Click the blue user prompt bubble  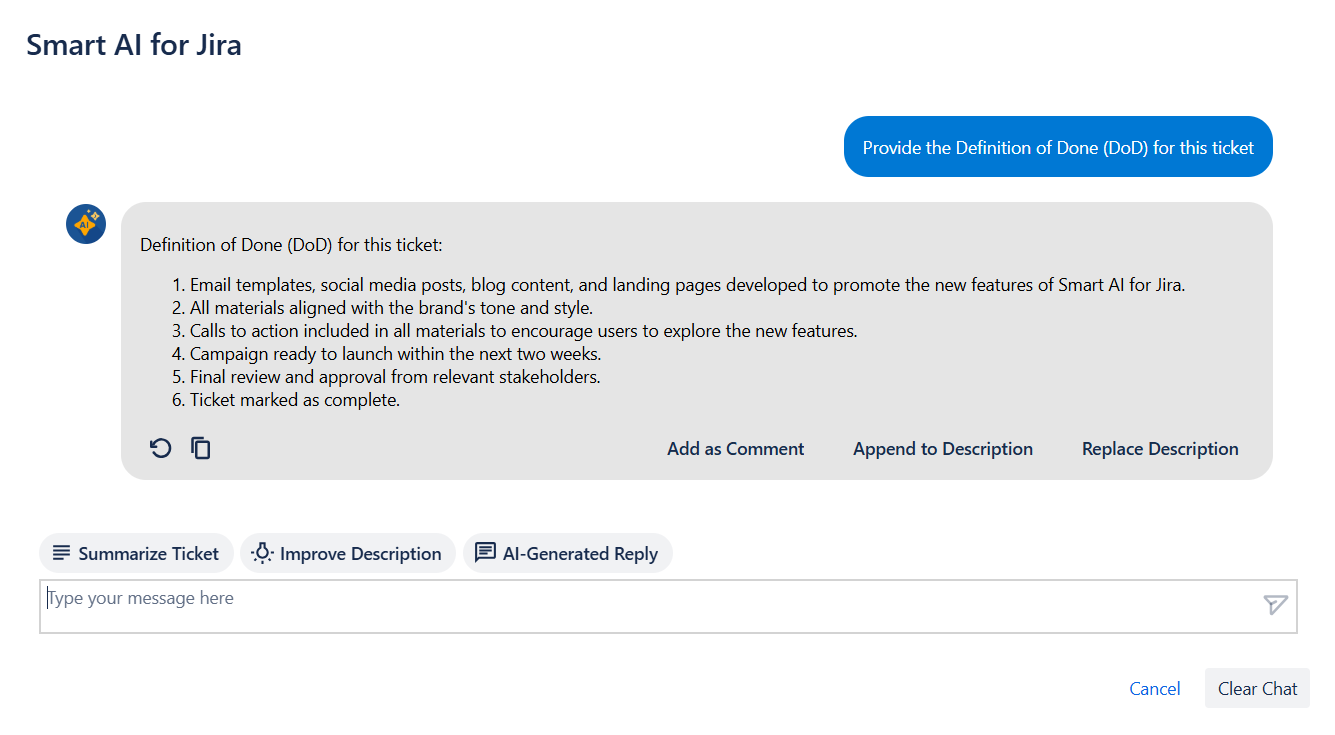click(x=1057, y=147)
